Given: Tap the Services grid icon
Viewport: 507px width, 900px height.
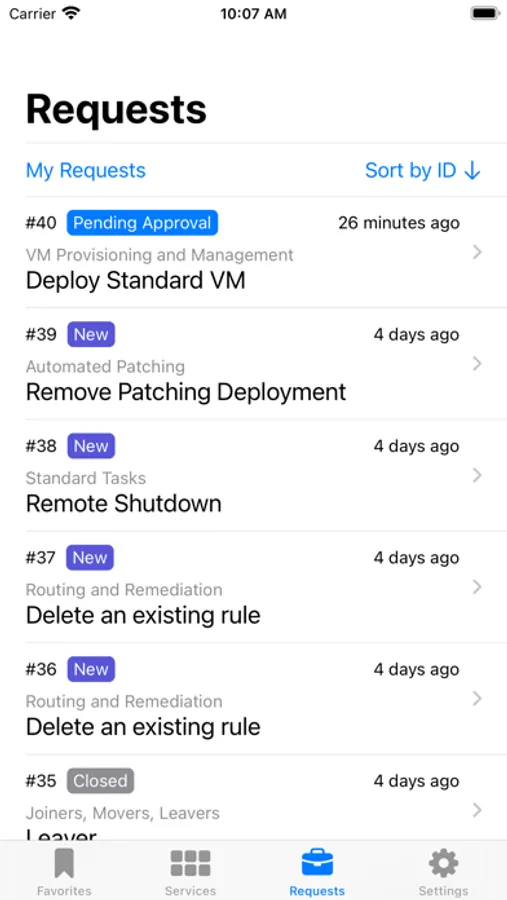Looking at the screenshot, I should tap(190, 864).
